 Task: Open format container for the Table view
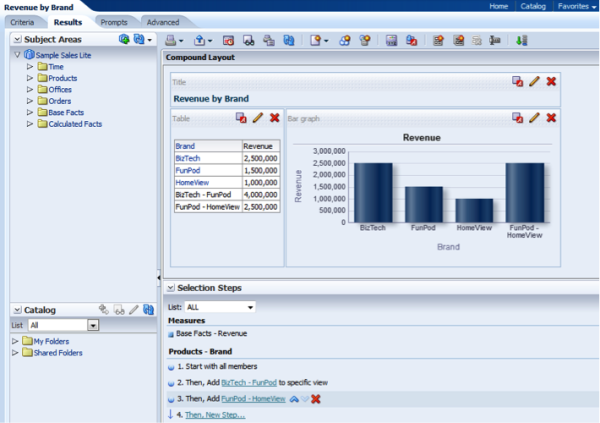[241, 118]
